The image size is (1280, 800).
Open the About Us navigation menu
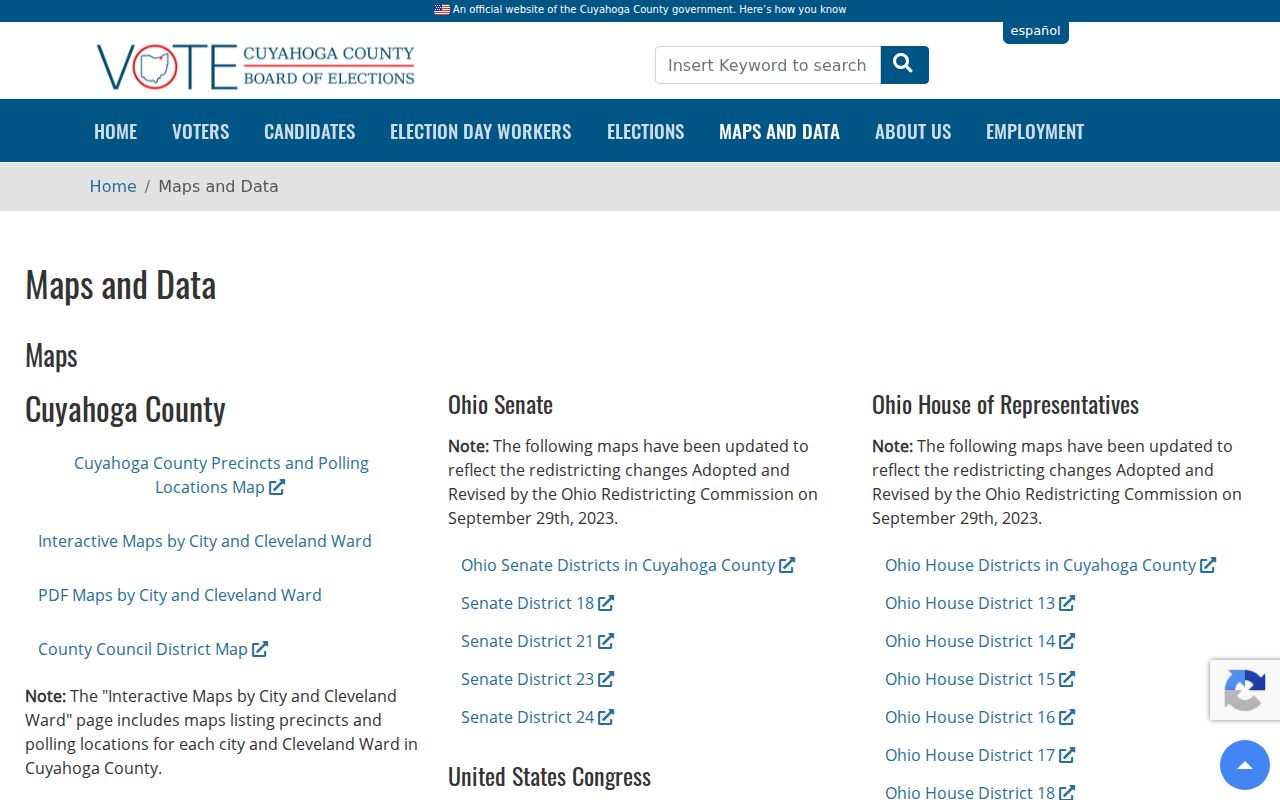[x=913, y=131]
